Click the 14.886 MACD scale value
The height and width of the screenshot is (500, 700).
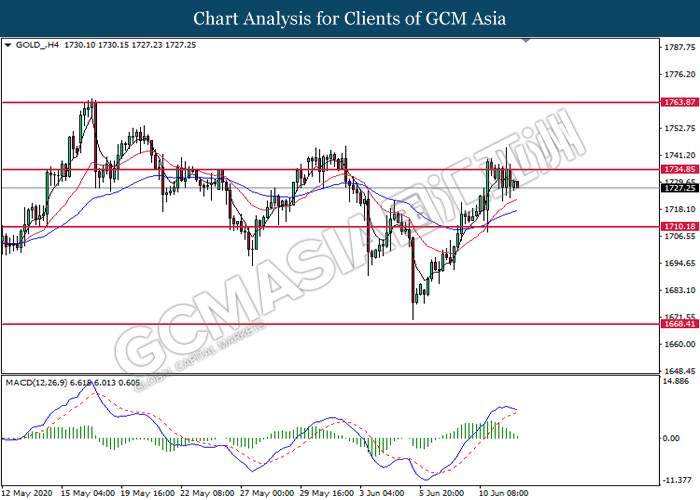coord(676,381)
